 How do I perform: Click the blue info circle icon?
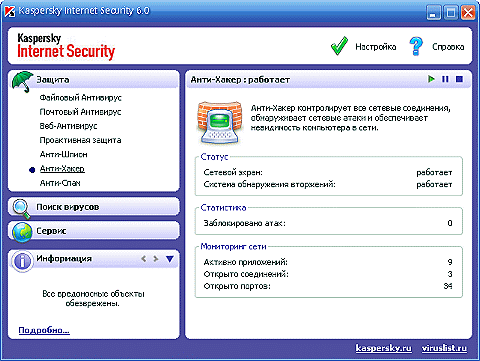click(x=22, y=260)
